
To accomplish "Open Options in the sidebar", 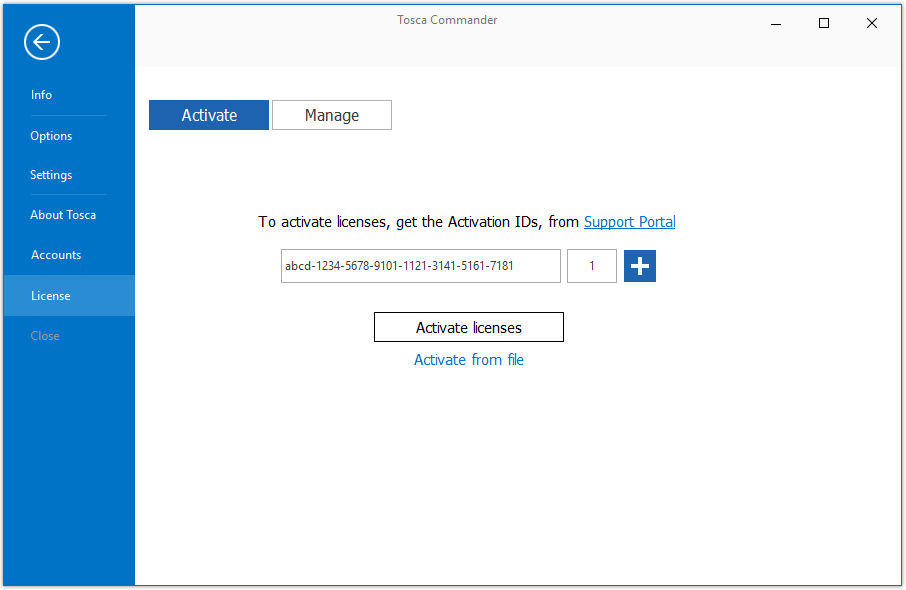I will tap(51, 136).
